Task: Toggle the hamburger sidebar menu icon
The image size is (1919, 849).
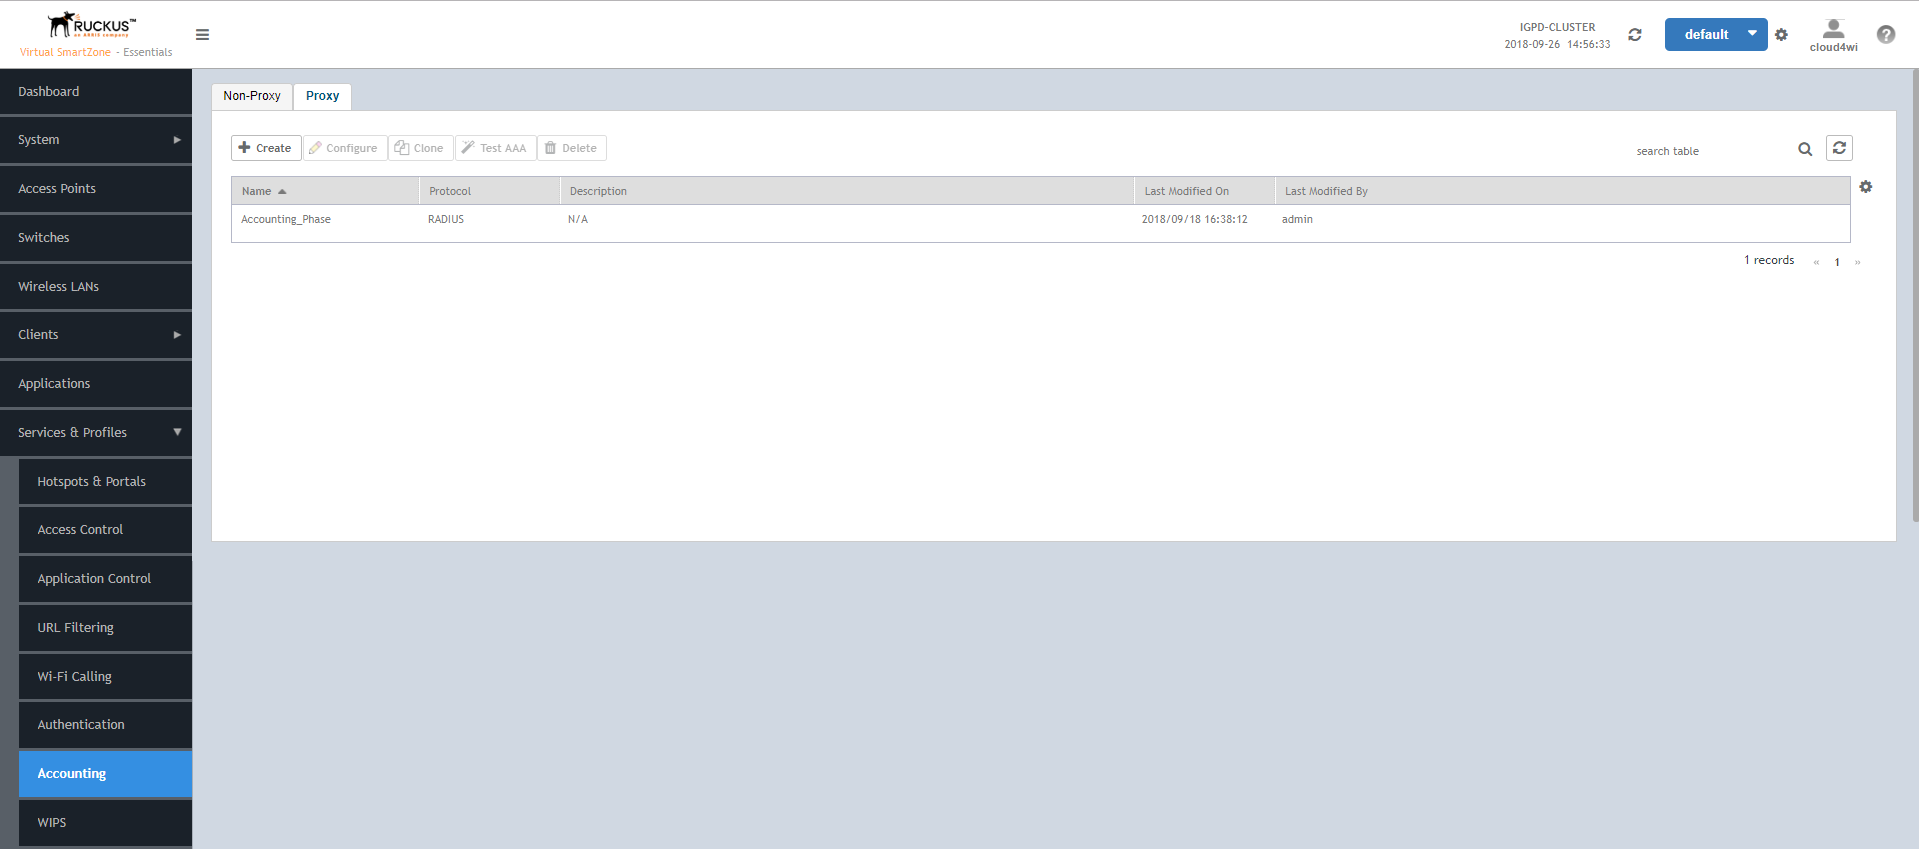Action: click(x=202, y=35)
